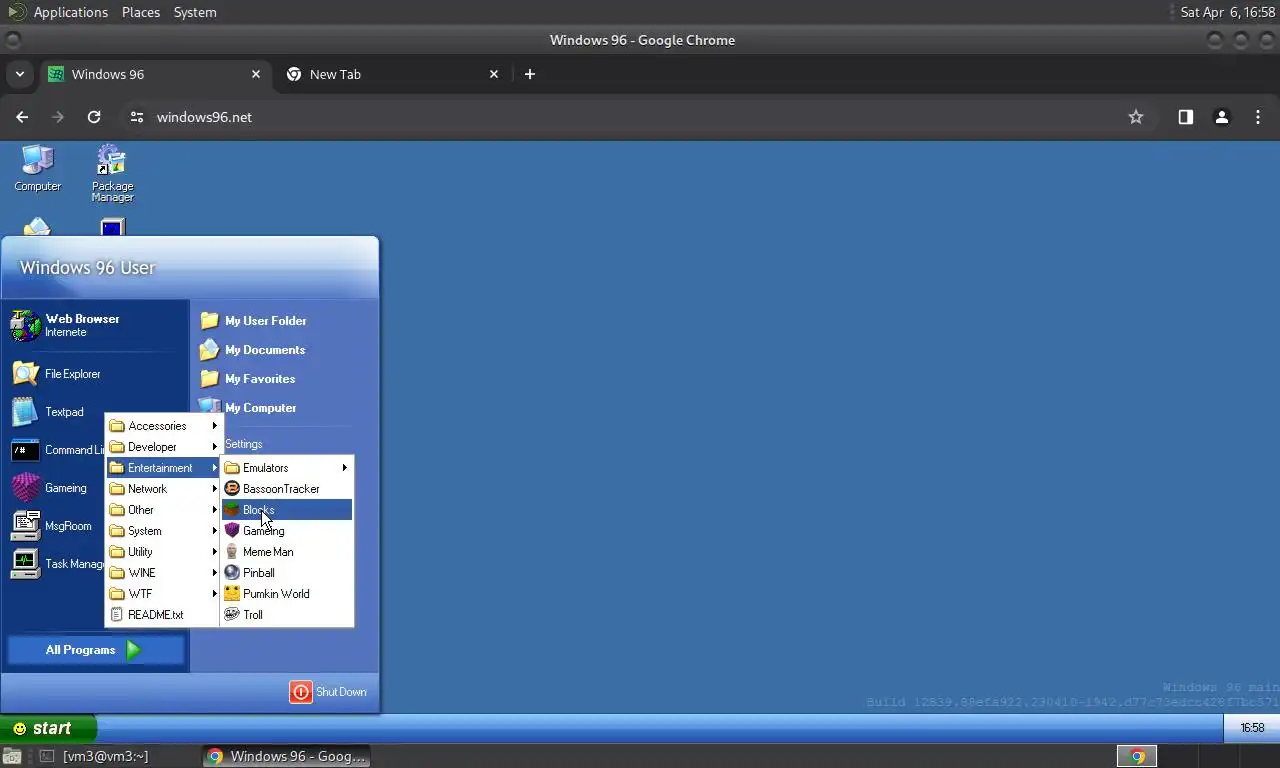
Task: Click the green start button
Action: [48, 728]
